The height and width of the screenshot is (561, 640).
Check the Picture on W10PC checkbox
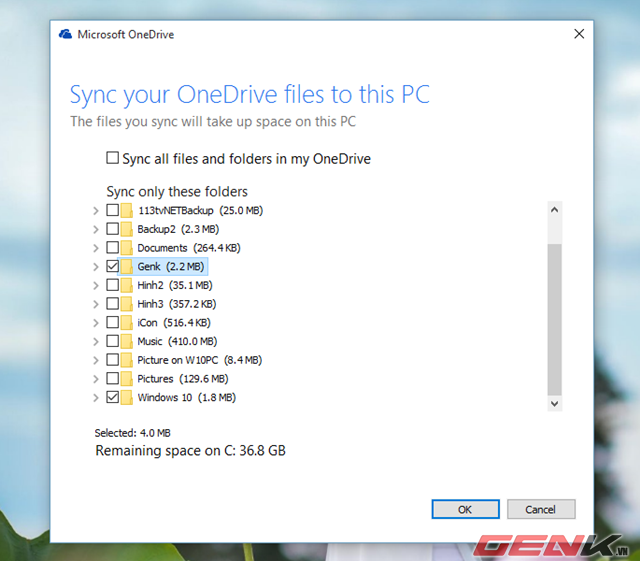(112, 360)
